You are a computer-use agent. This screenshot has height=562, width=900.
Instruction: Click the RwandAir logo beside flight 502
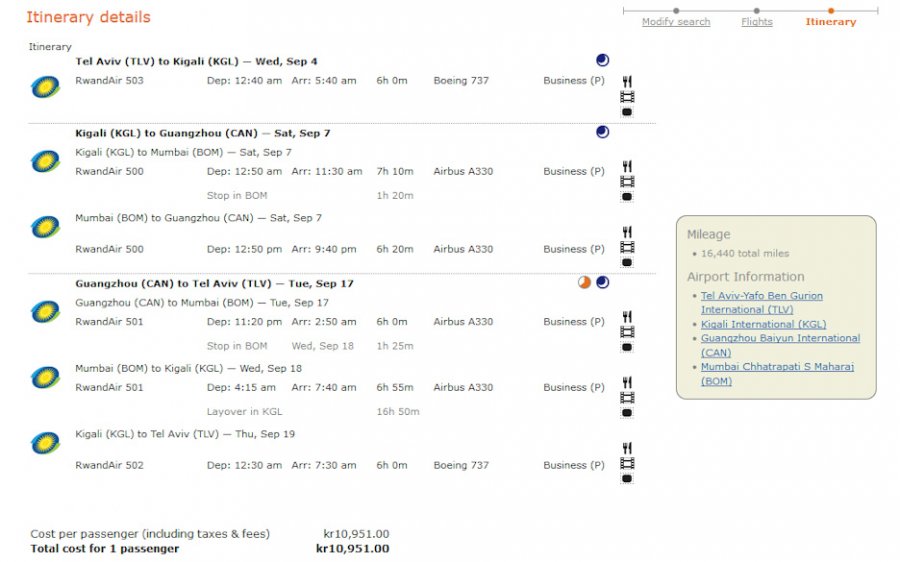pos(45,443)
